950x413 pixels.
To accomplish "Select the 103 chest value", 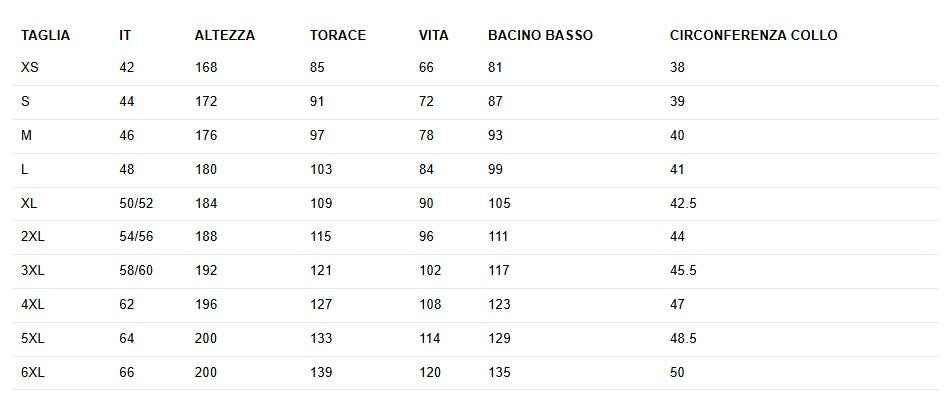I will pyautogui.click(x=321, y=170).
